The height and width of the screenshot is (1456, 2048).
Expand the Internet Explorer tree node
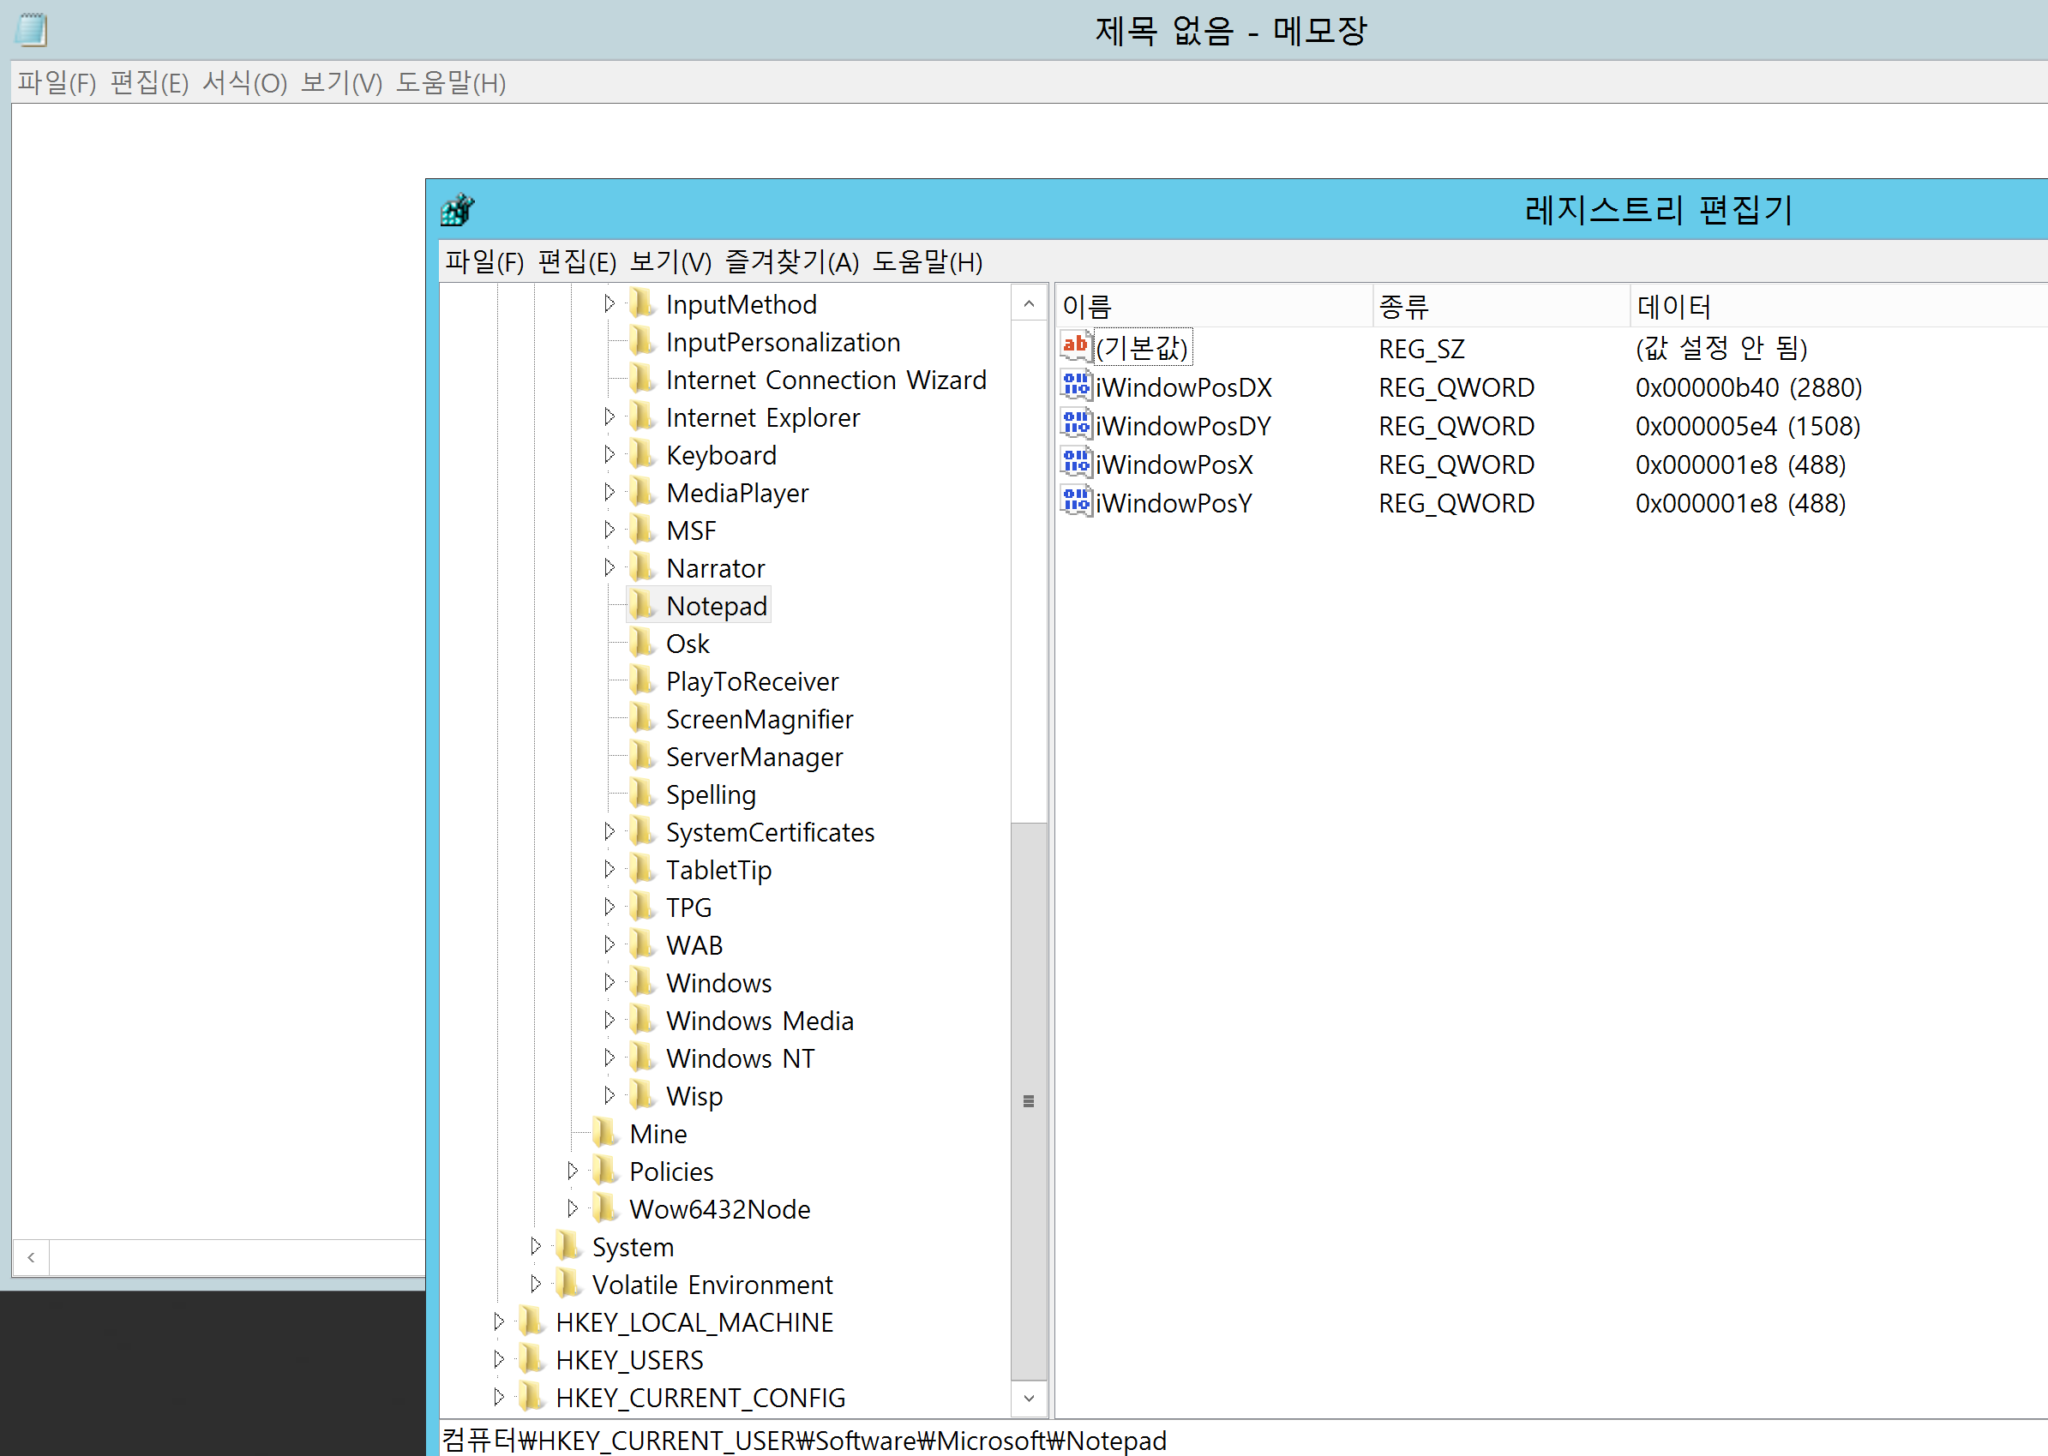[x=611, y=417]
